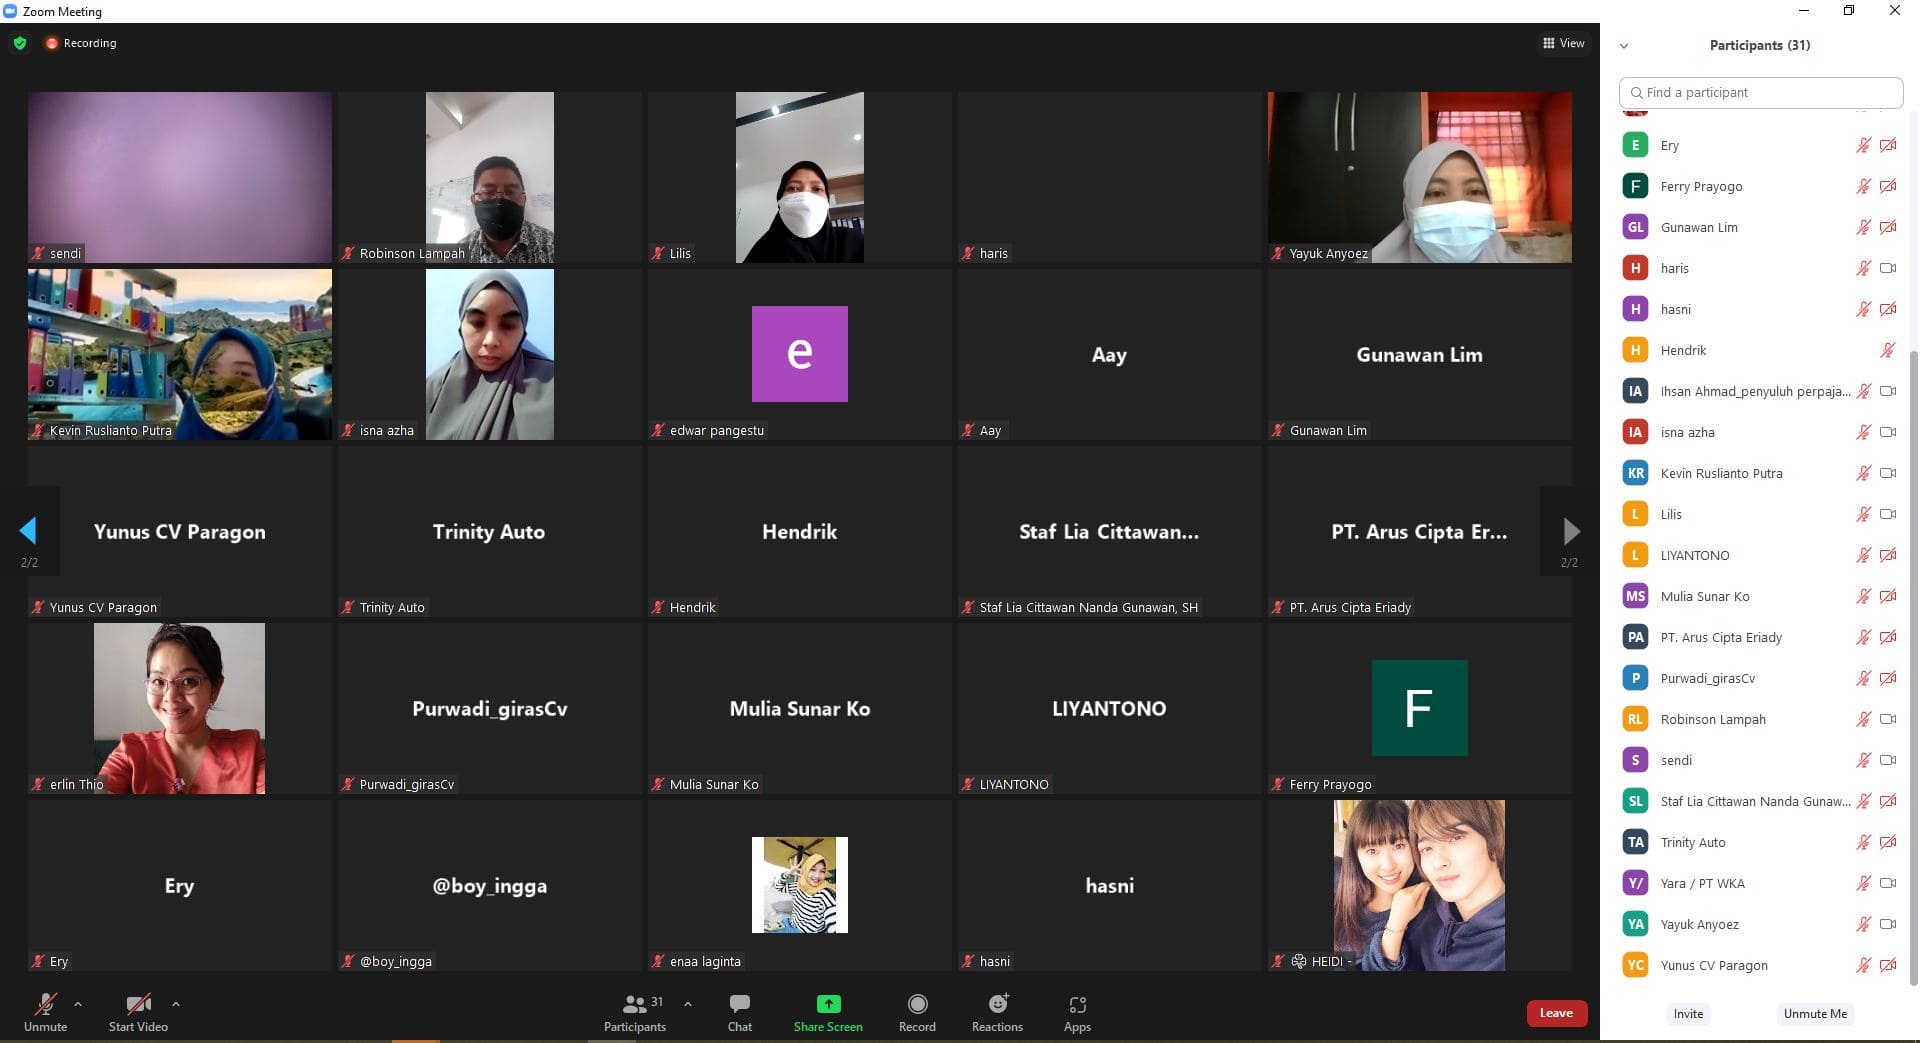This screenshot has height=1043, width=1920.
Task: Expand audio options arrow beside Unmute
Action: coord(78,1004)
